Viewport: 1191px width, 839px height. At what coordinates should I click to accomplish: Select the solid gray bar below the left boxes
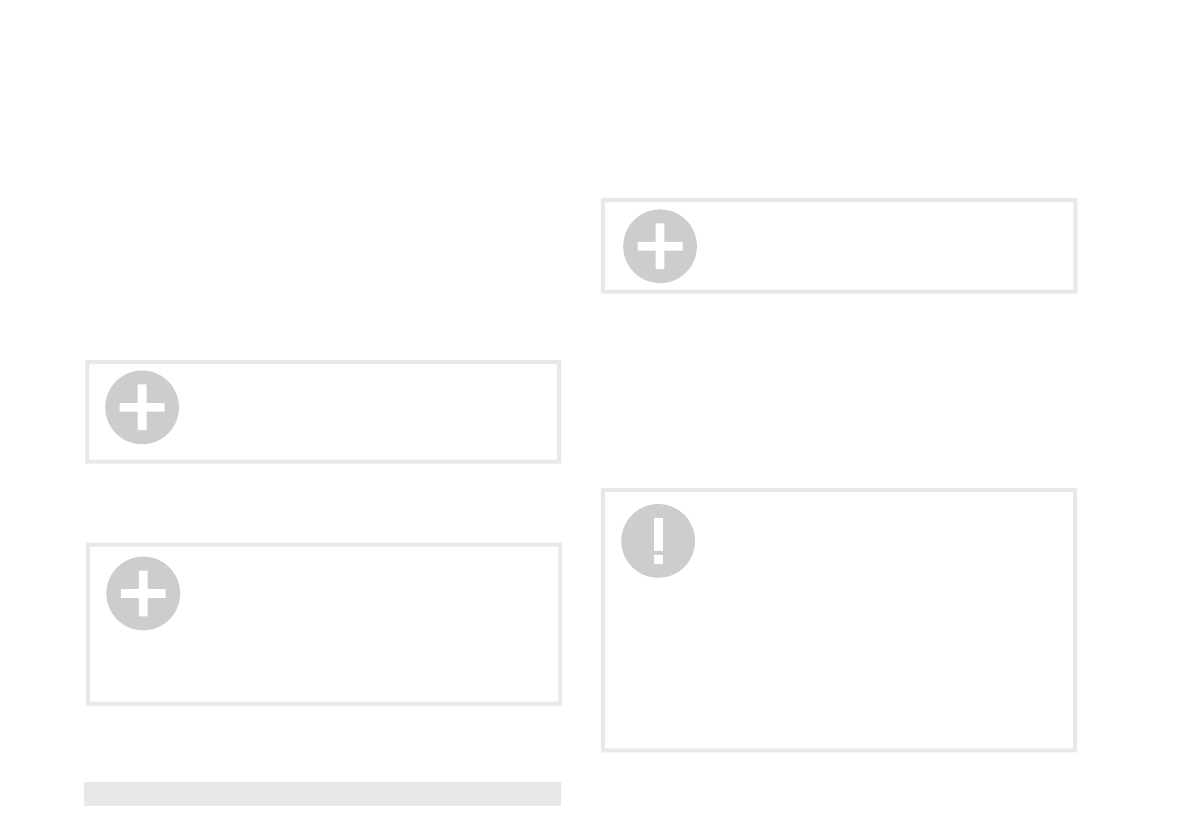(x=322, y=793)
